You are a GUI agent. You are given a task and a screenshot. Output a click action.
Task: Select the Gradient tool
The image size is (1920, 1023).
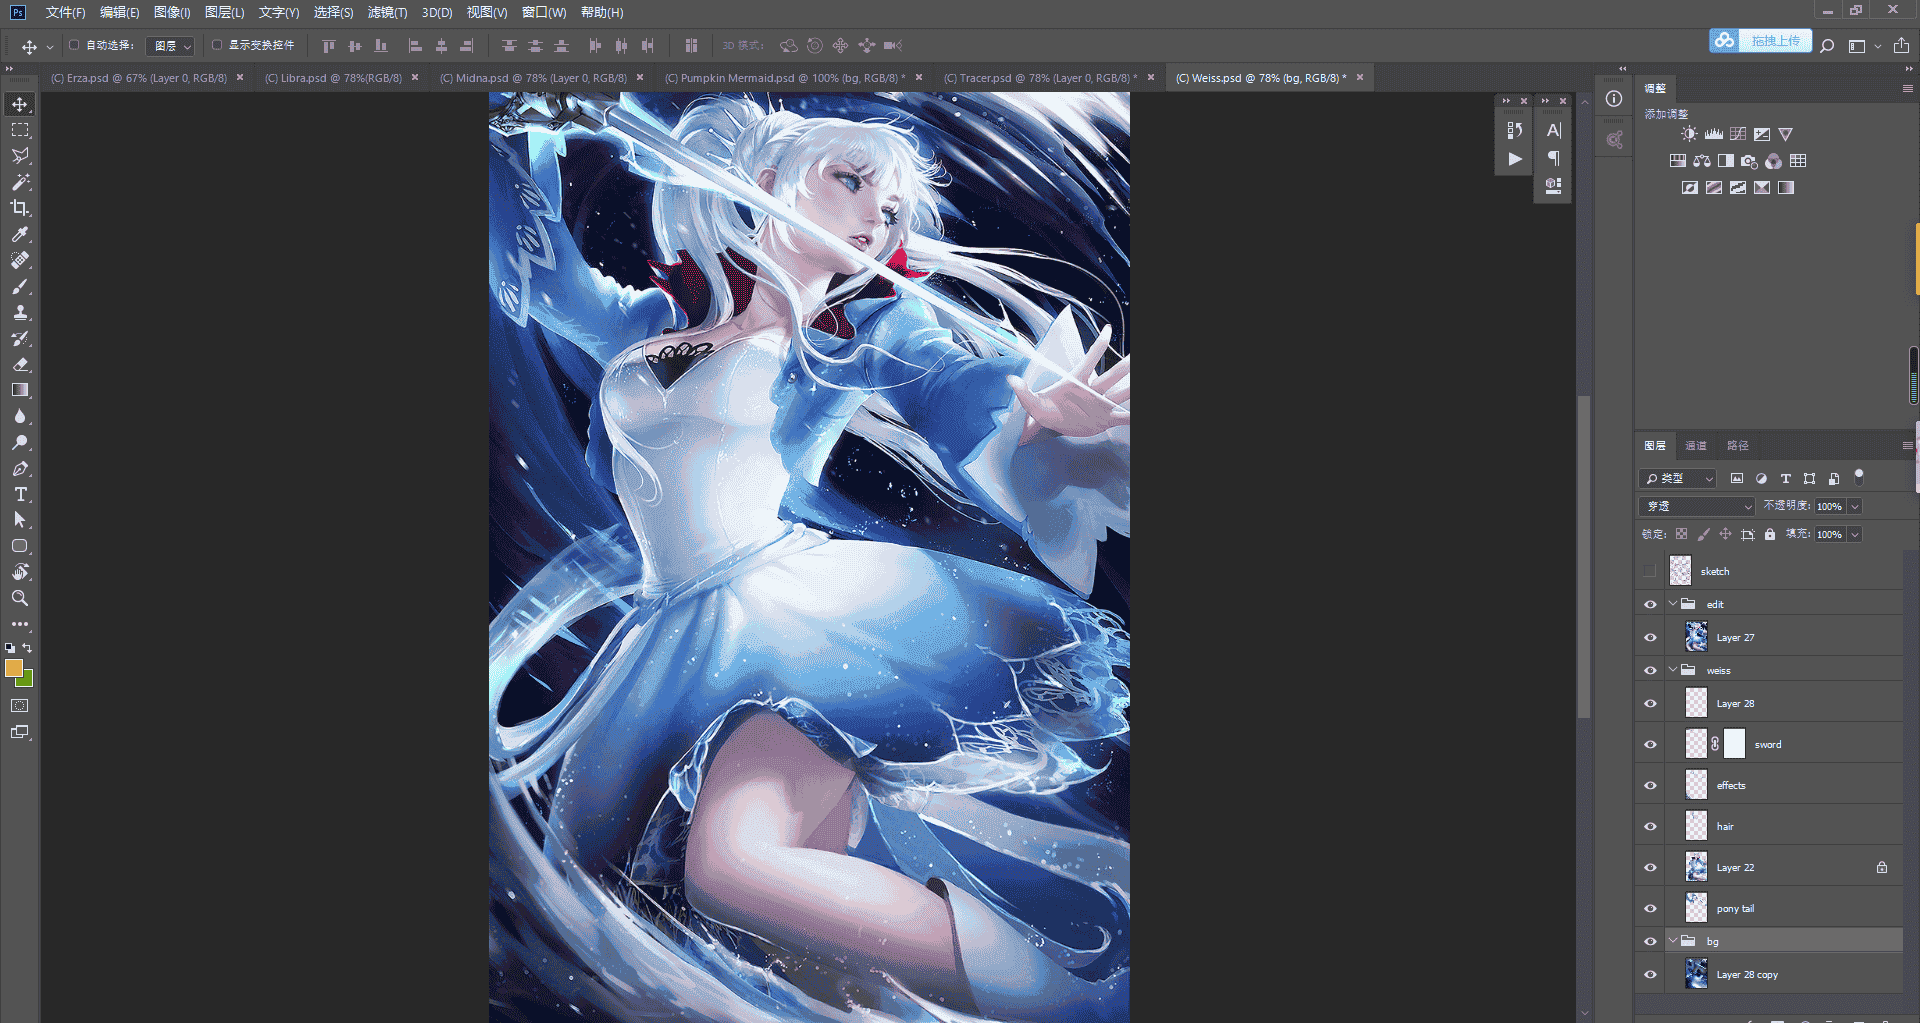coord(20,390)
